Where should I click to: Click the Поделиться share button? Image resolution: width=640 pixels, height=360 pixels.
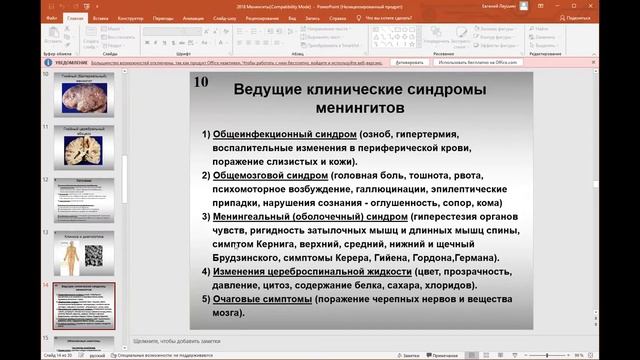(575, 18)
